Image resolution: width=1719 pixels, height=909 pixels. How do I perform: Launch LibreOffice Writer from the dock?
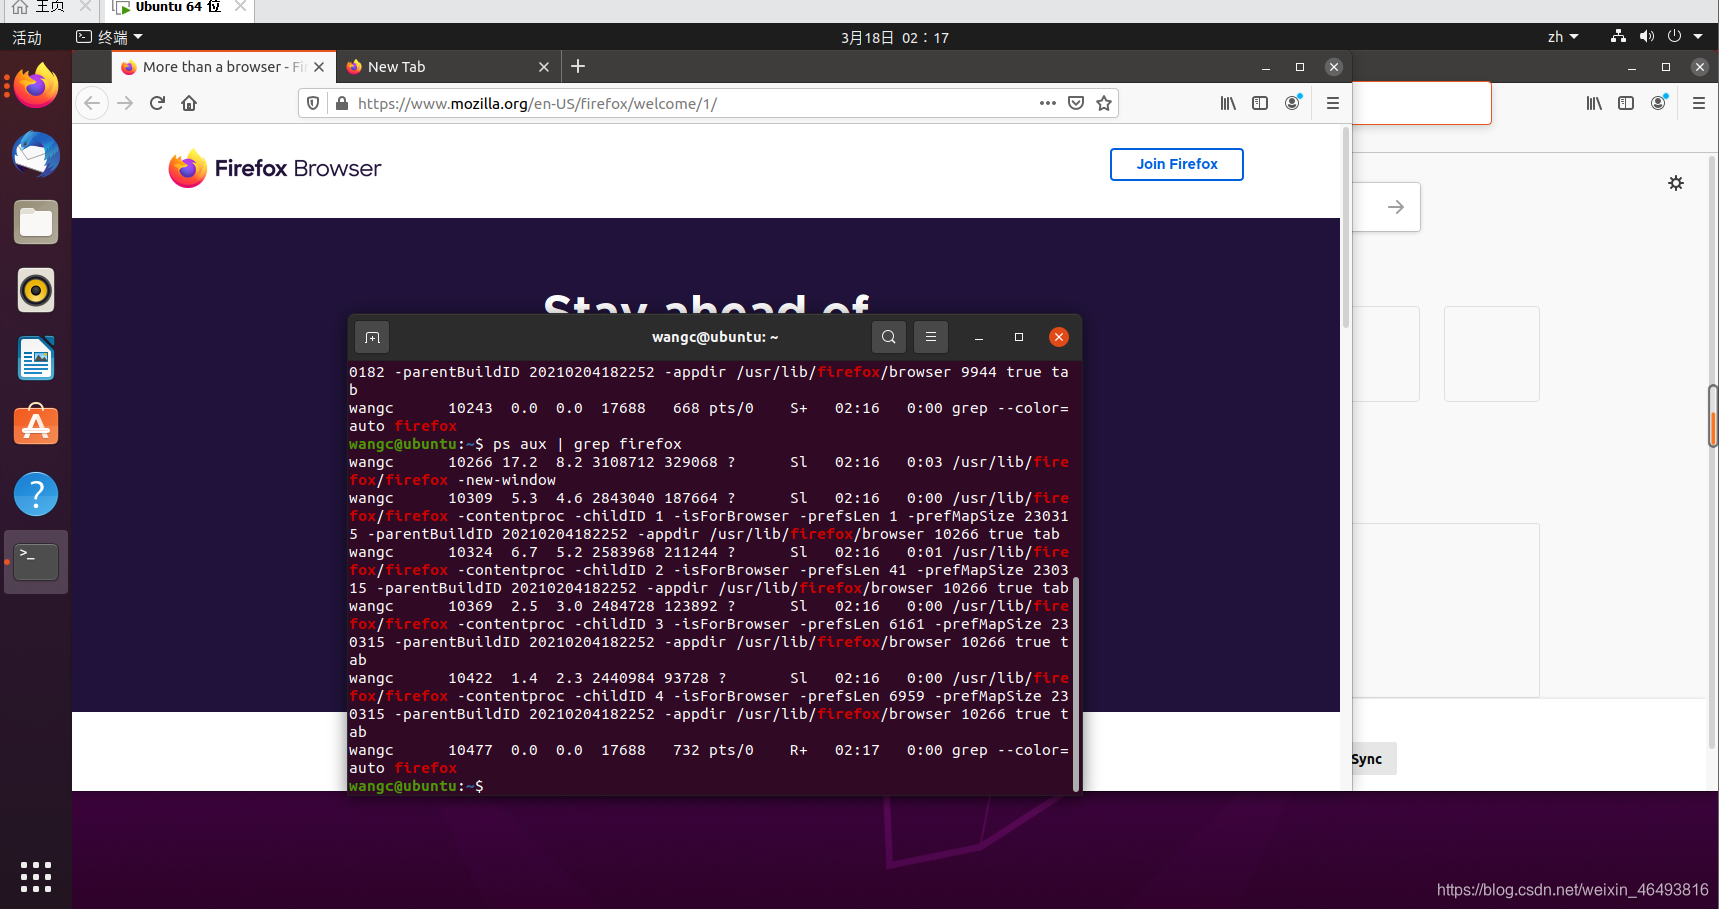[x=36, y=358]
